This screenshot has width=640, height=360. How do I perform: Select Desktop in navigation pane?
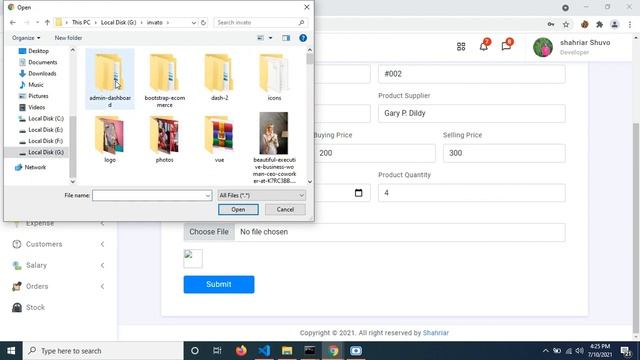tap(38, 51)
